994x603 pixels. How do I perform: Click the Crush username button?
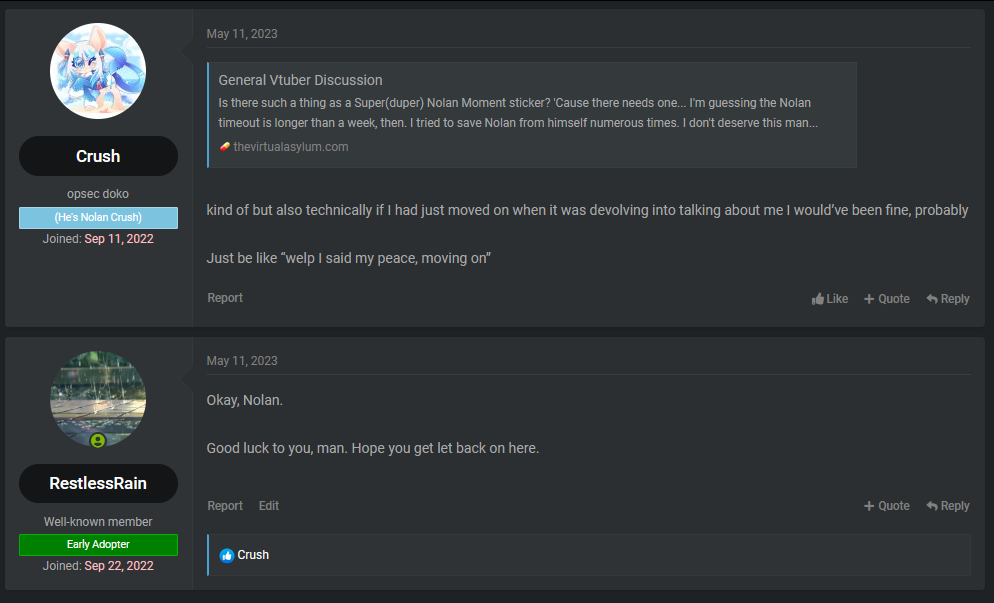coord(98,156)
